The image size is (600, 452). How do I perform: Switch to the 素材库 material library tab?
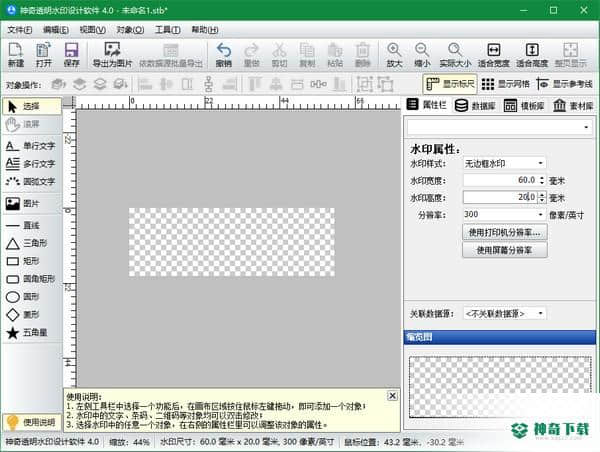point(573,105)
